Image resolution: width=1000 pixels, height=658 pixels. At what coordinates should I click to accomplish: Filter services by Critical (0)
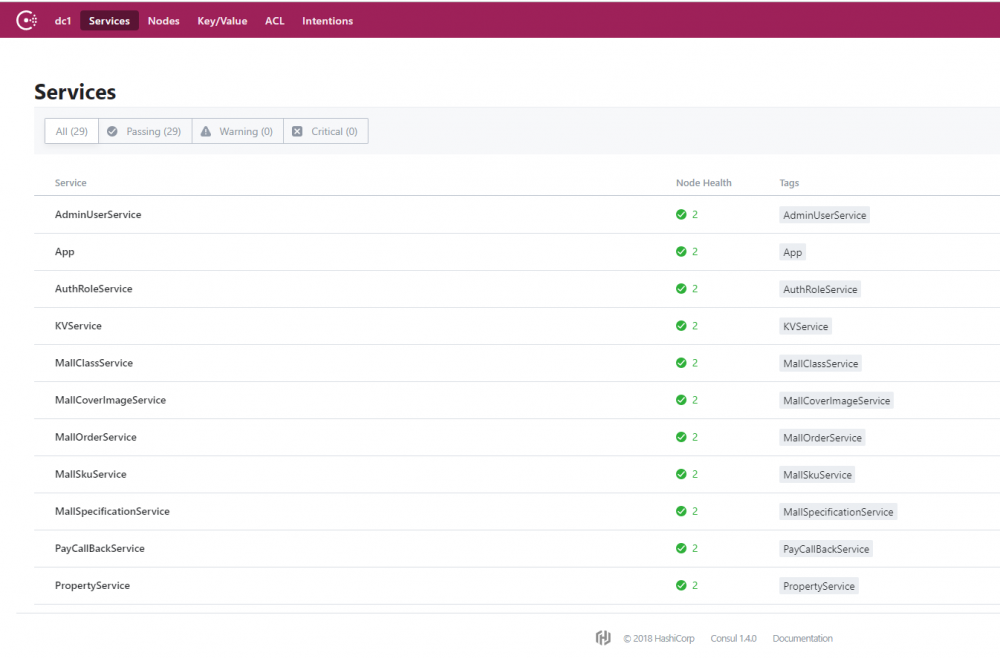[325, 131]
